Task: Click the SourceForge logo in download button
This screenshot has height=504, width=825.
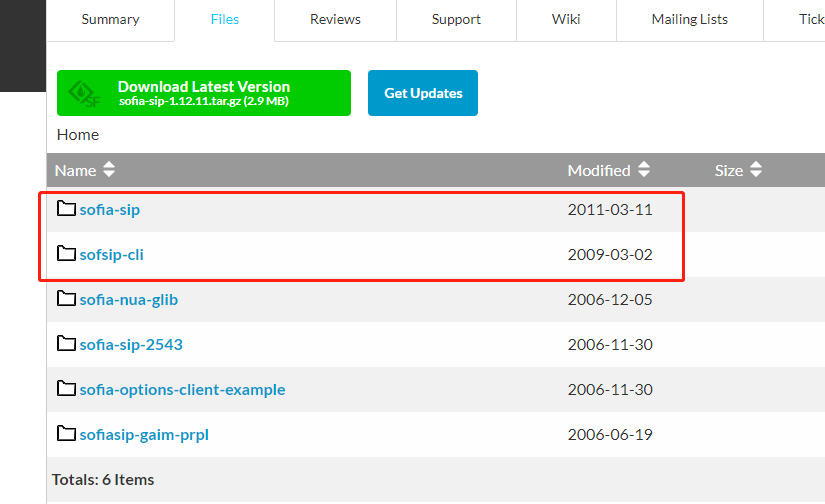Action: point(84,94)
